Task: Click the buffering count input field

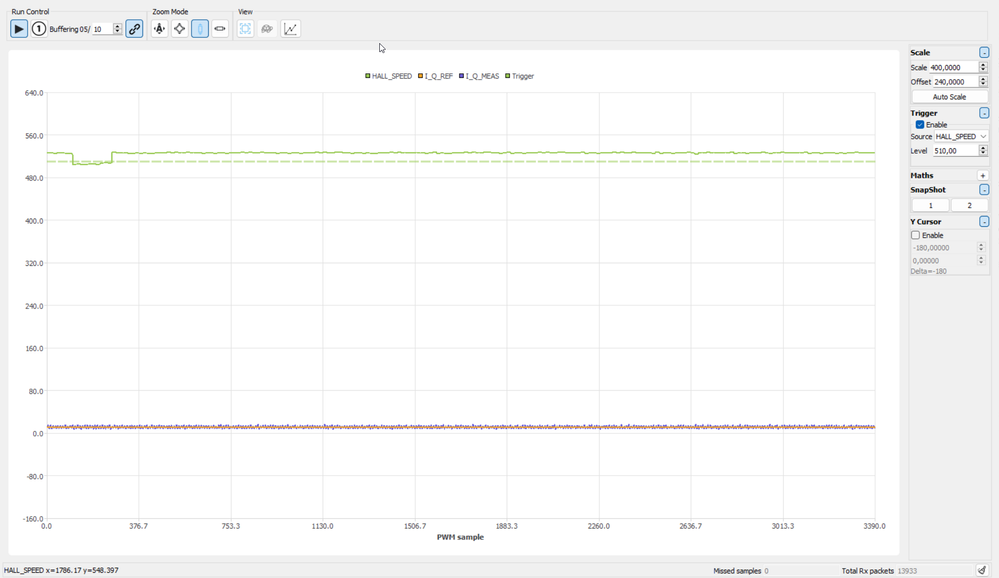Action: pos(102,29)
